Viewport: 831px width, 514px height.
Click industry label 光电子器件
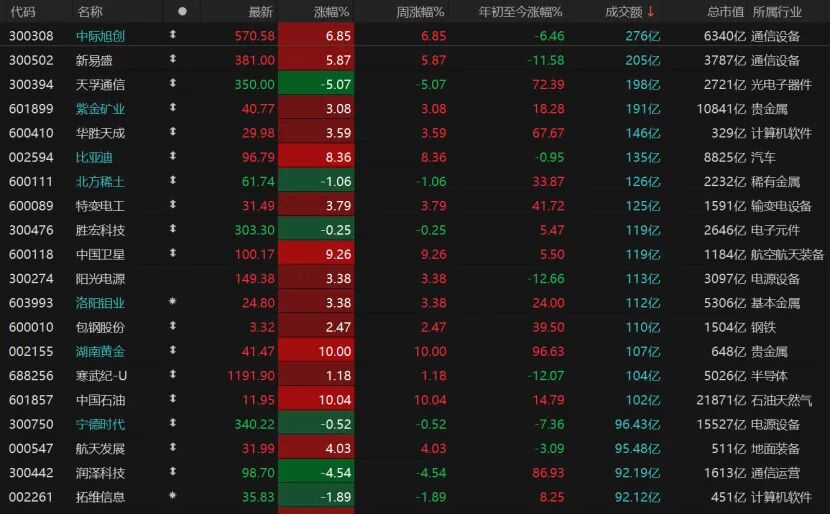pos(782,85)
